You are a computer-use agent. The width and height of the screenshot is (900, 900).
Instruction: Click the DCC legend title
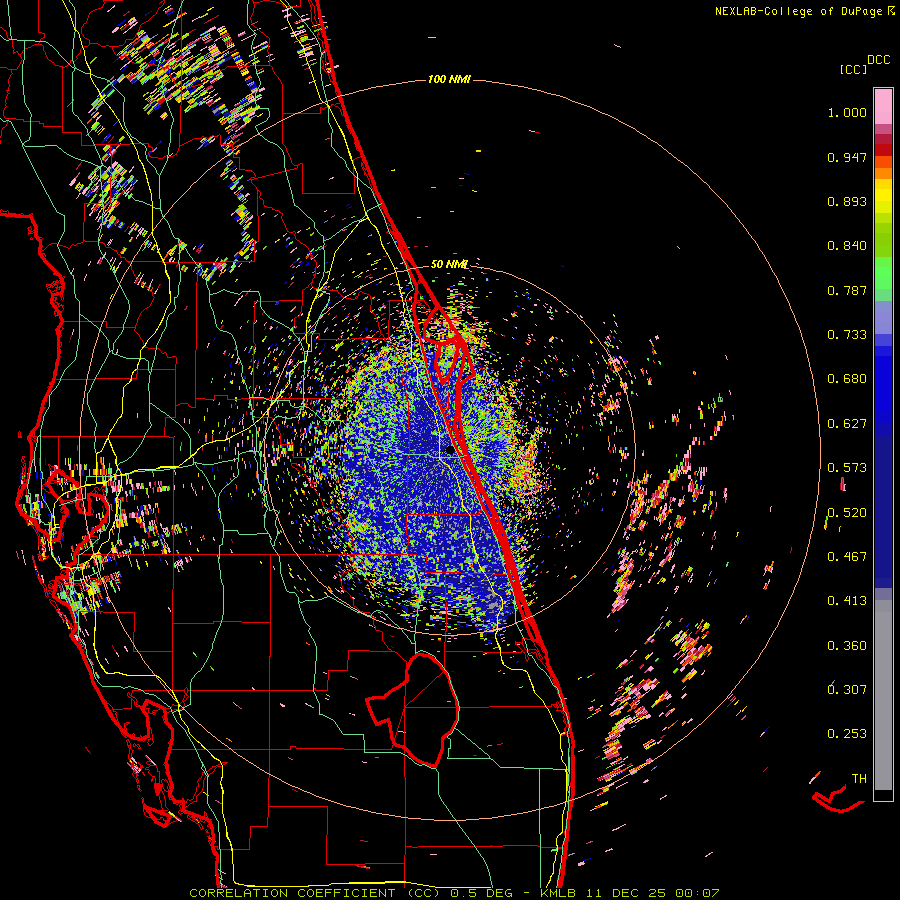coord(878,60)
